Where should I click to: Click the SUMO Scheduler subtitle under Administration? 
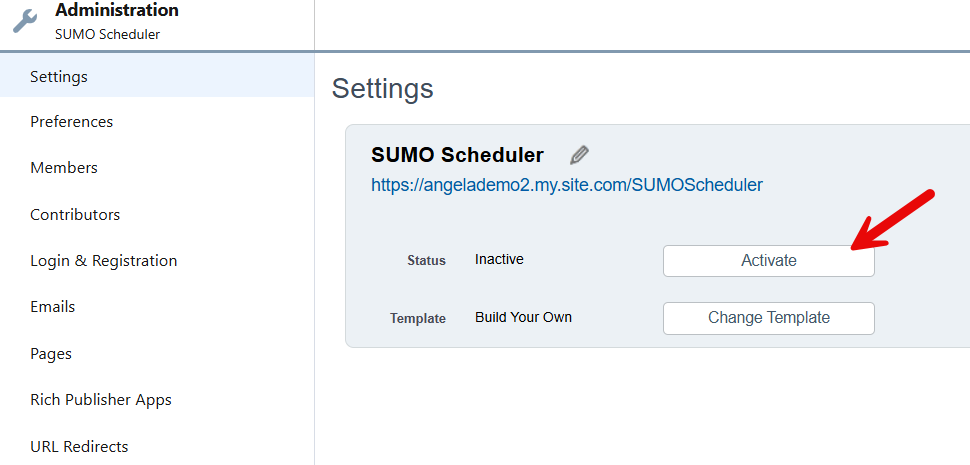tap(107, 34)
